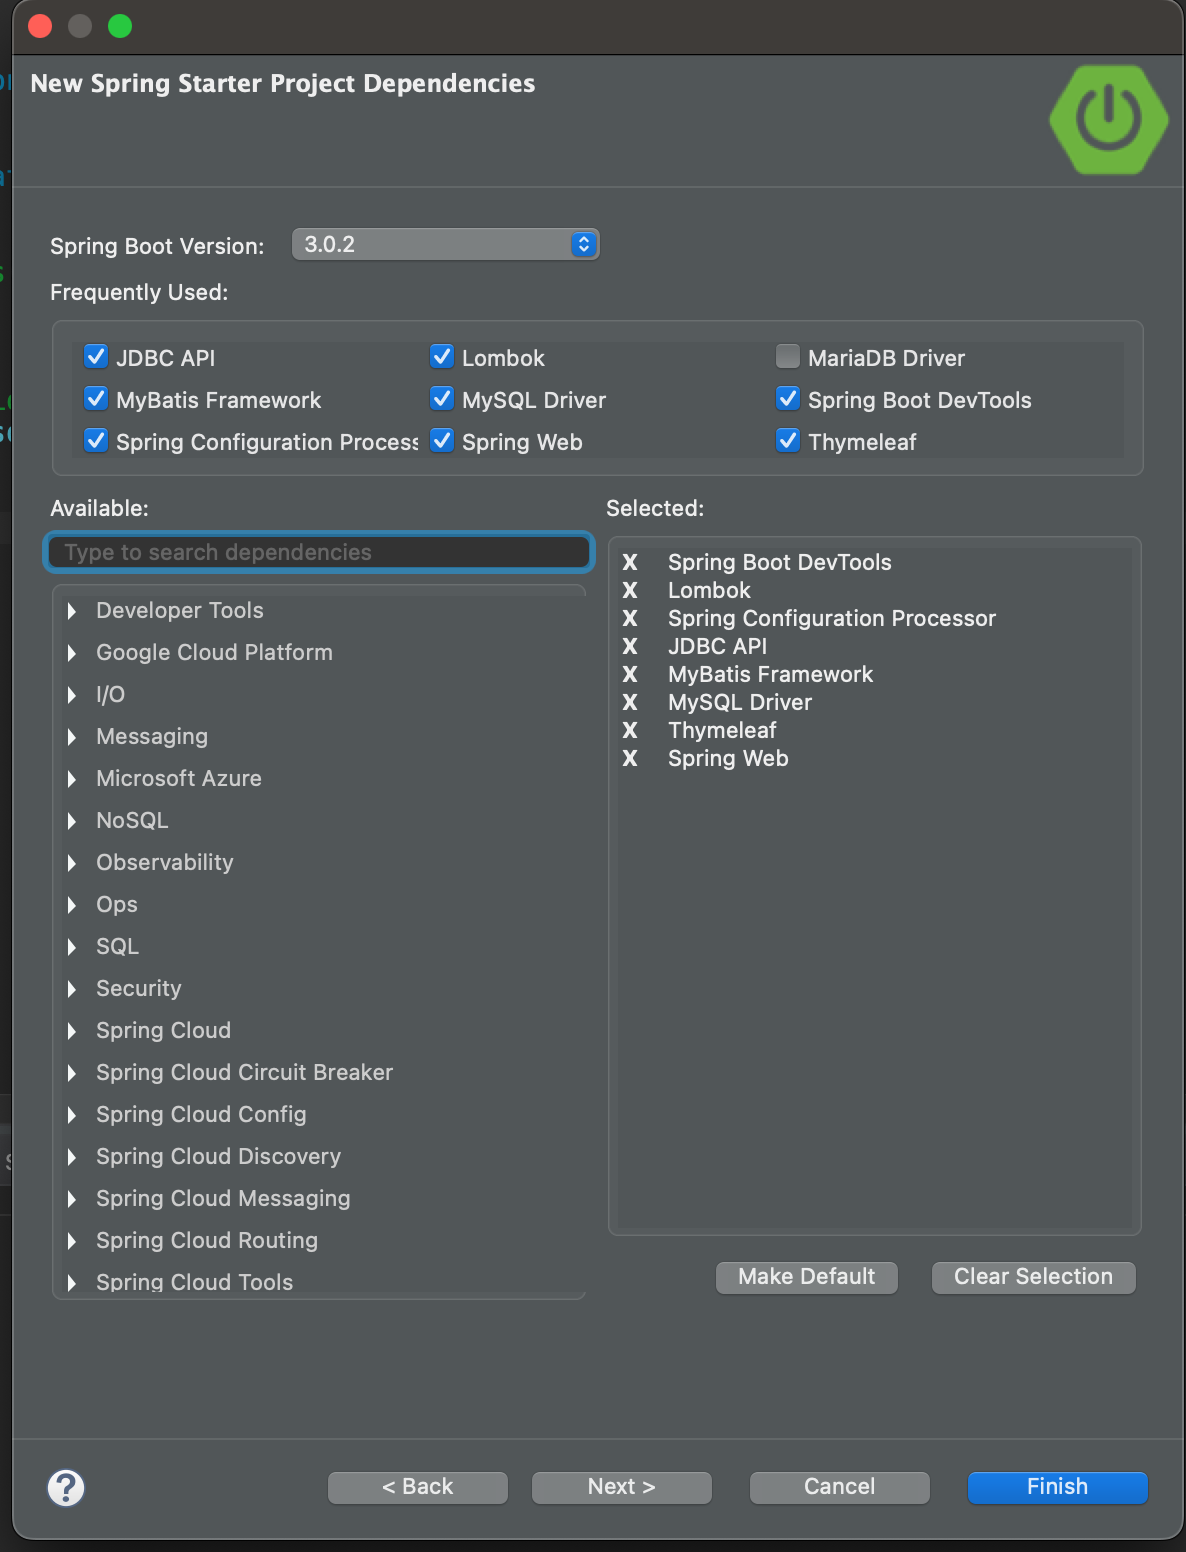
Task: Expand the I/O category
Action: coord(72,695)
